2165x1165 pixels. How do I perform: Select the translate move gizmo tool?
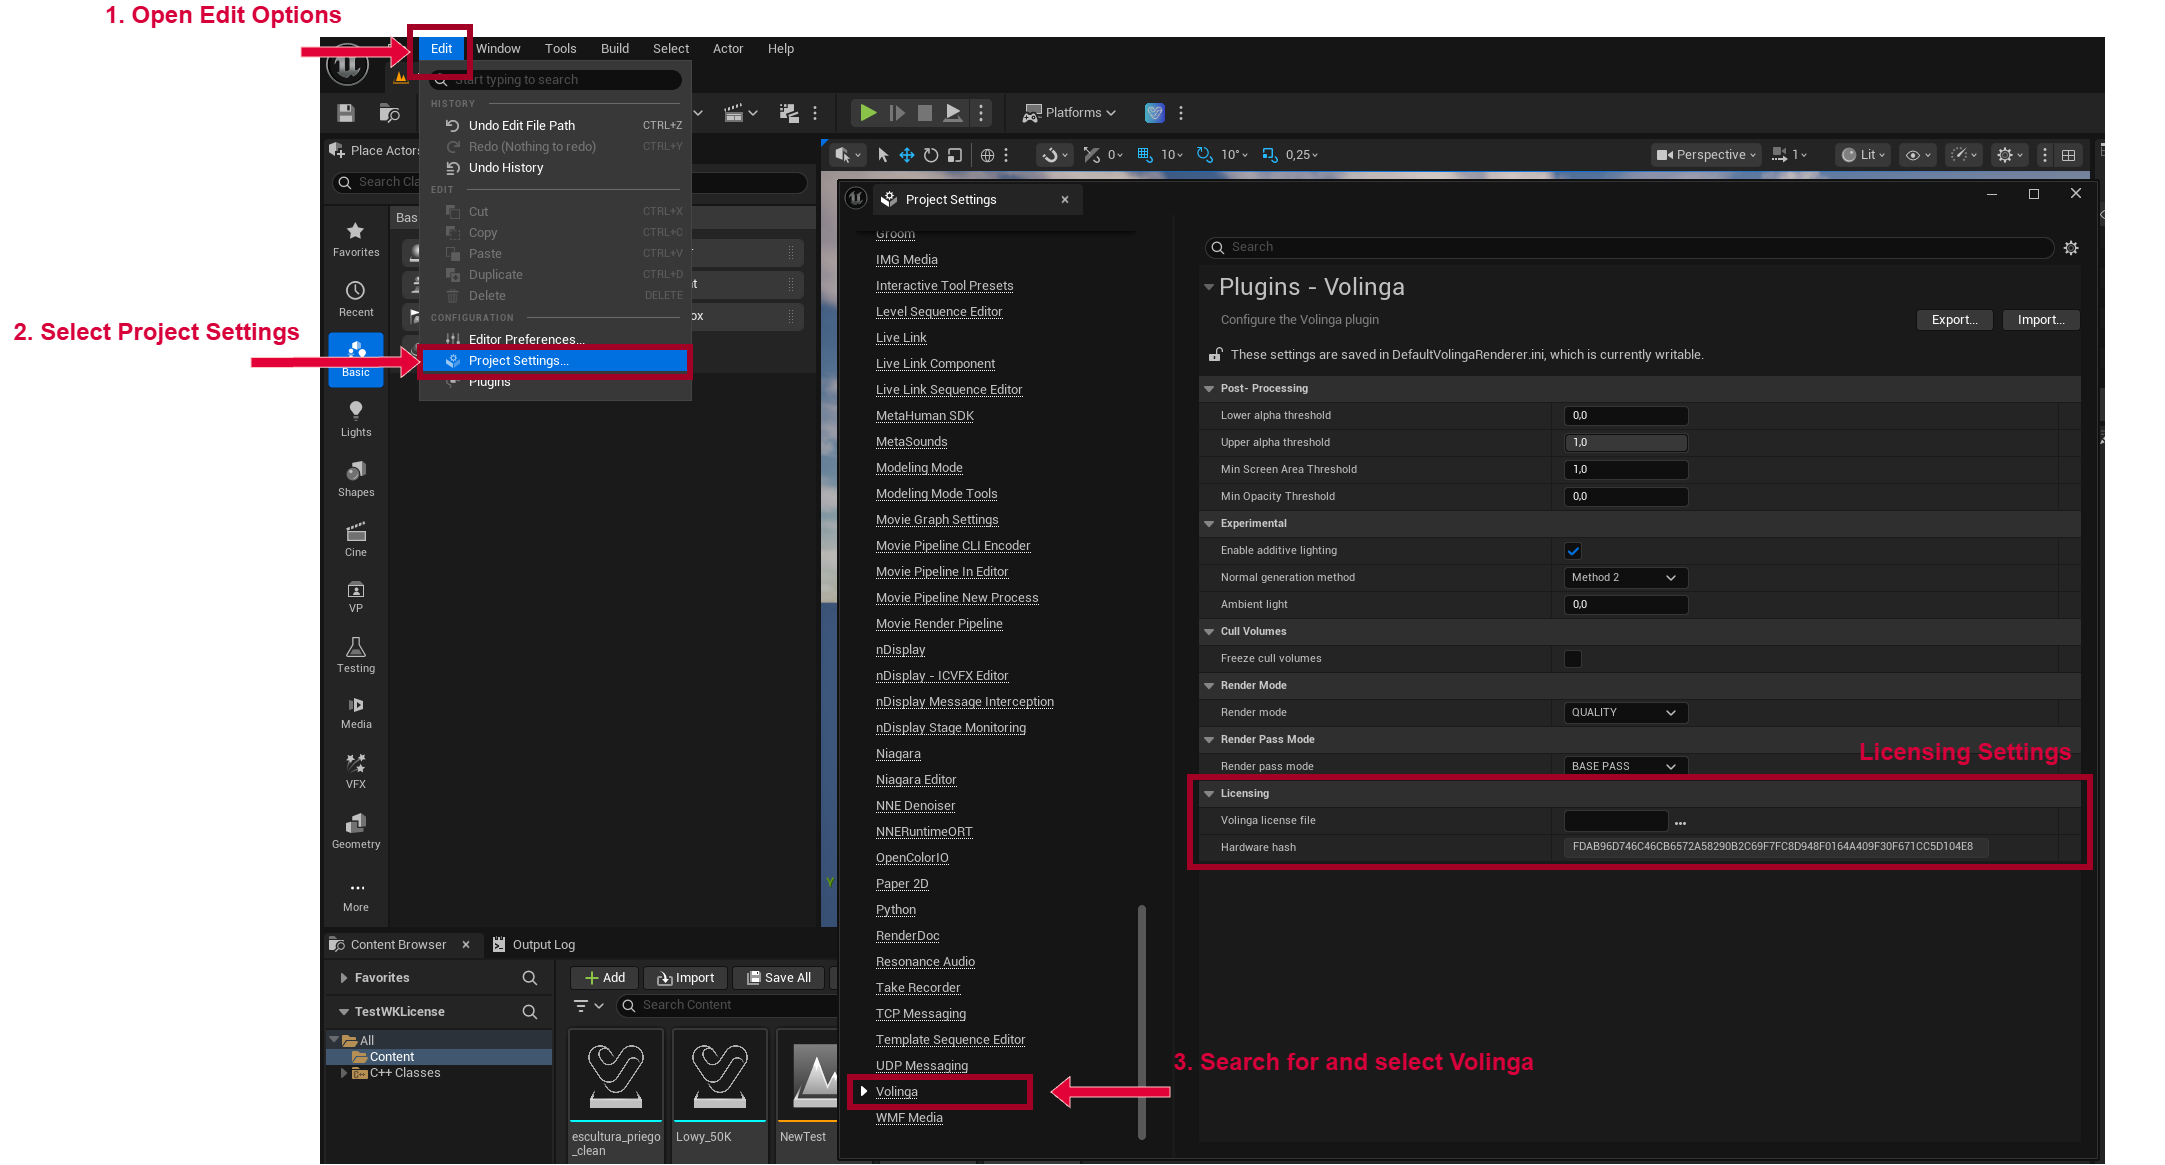[906, 155]
